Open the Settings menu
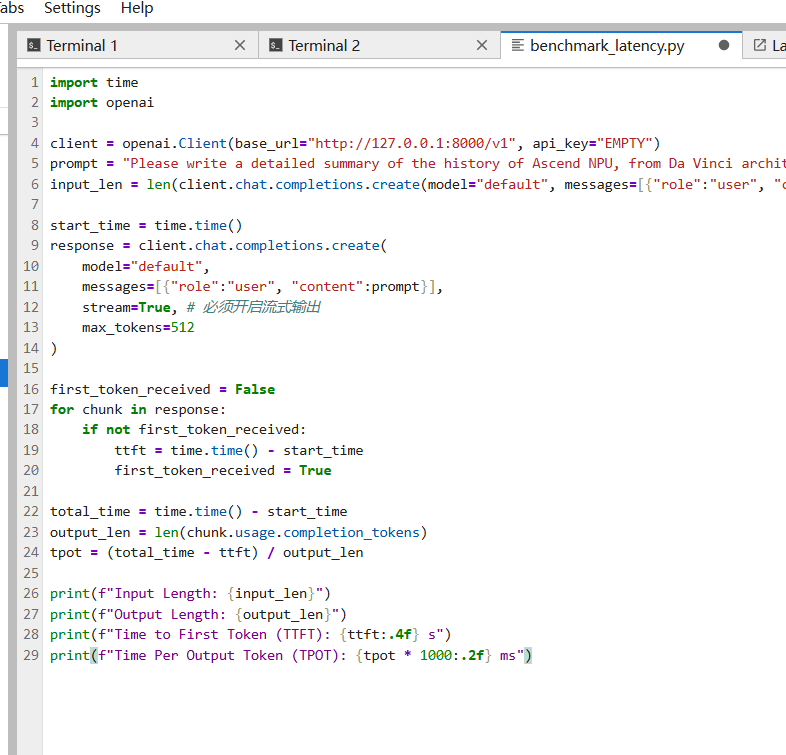Viewport: 786px width, 755px height. coord(72,8)
